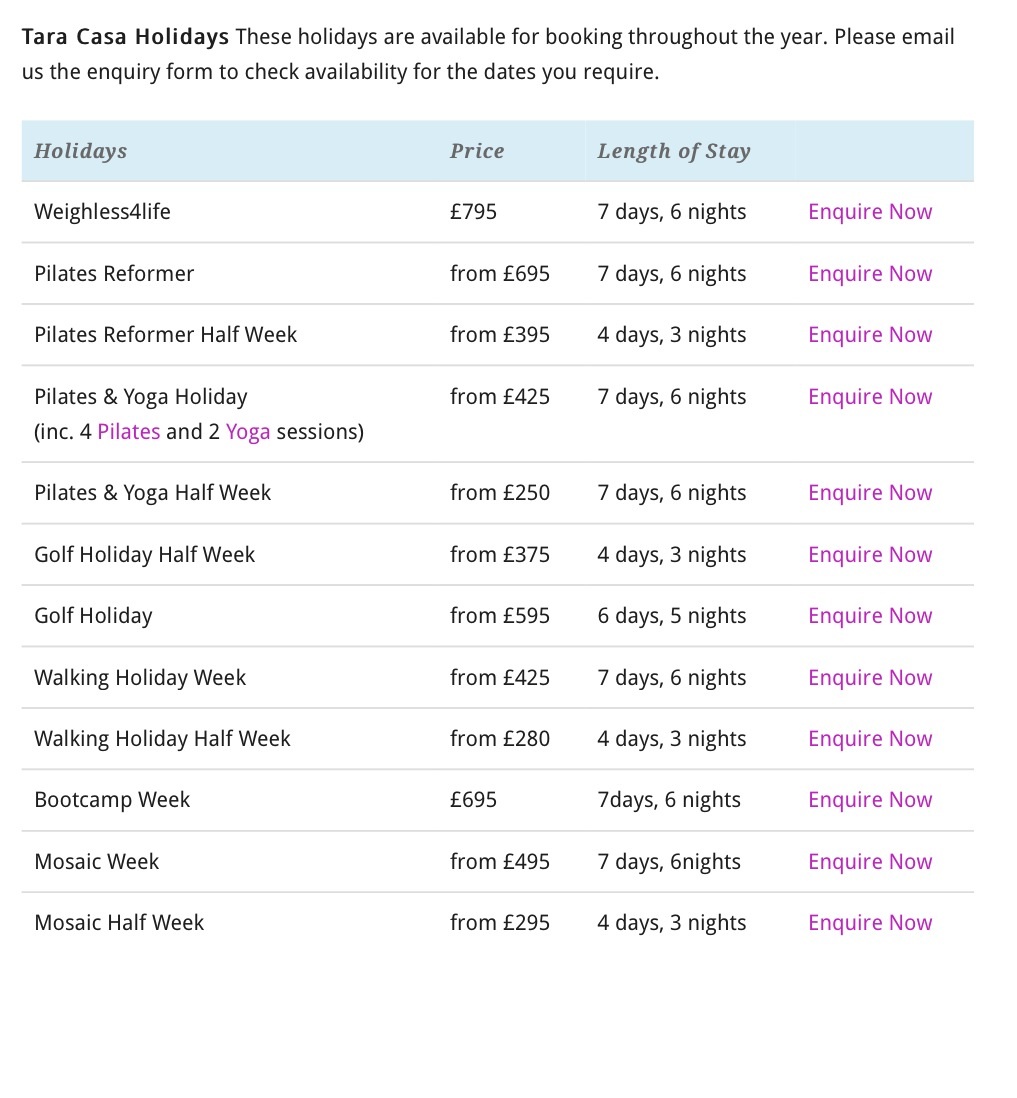Click Enquire Now for Bootcamp Week

coord(869,800)
